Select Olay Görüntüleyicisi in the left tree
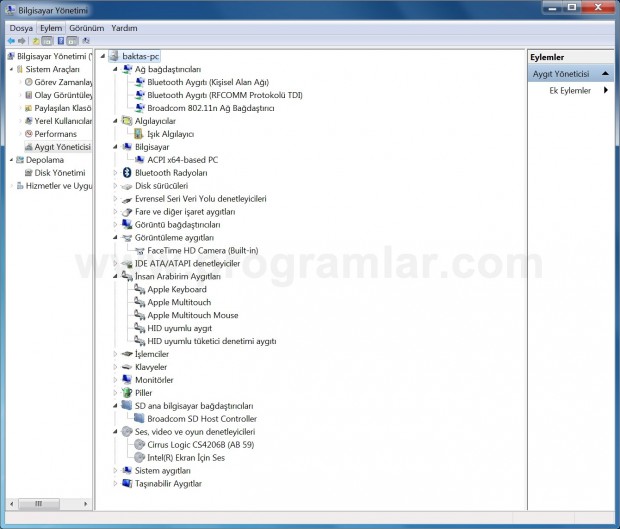 63,95
